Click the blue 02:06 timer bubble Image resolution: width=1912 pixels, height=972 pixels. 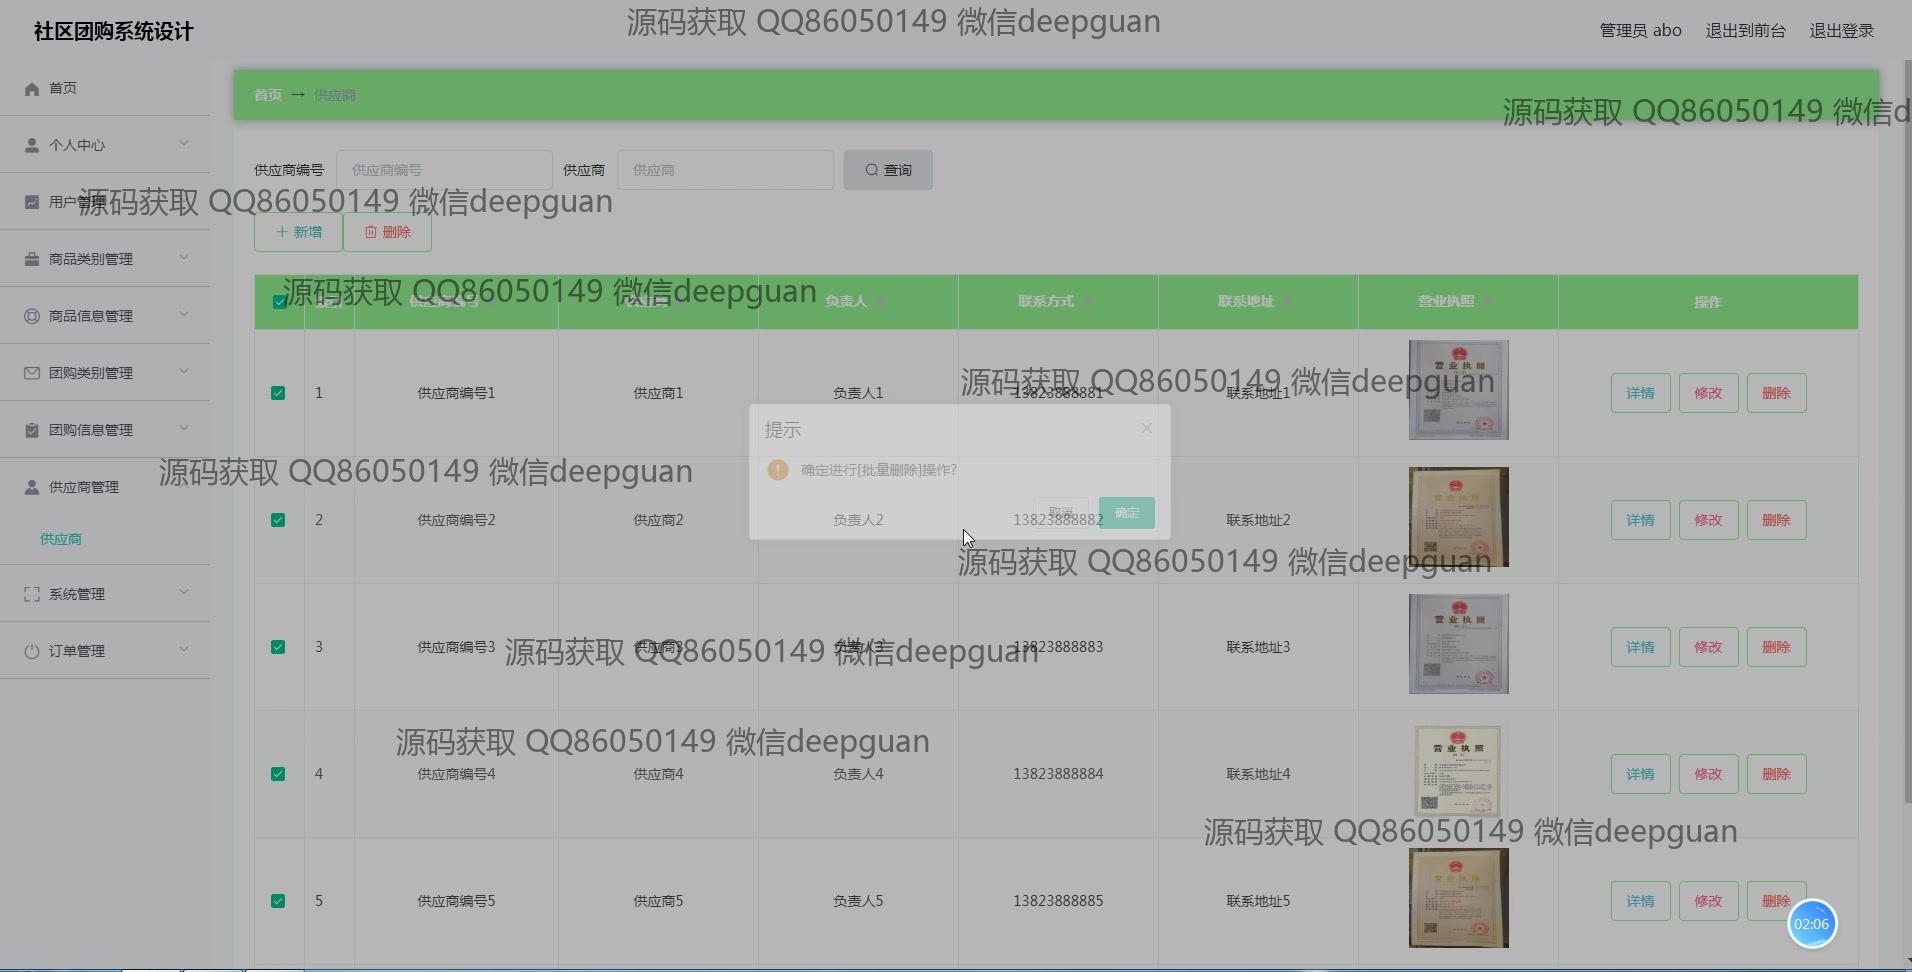1811,924
